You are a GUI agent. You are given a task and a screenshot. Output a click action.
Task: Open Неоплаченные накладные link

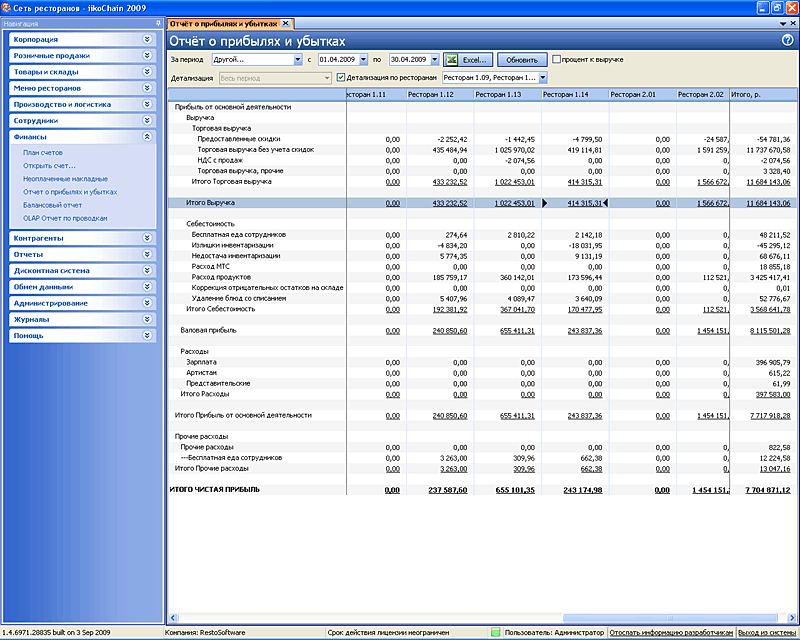pos(65,179)
